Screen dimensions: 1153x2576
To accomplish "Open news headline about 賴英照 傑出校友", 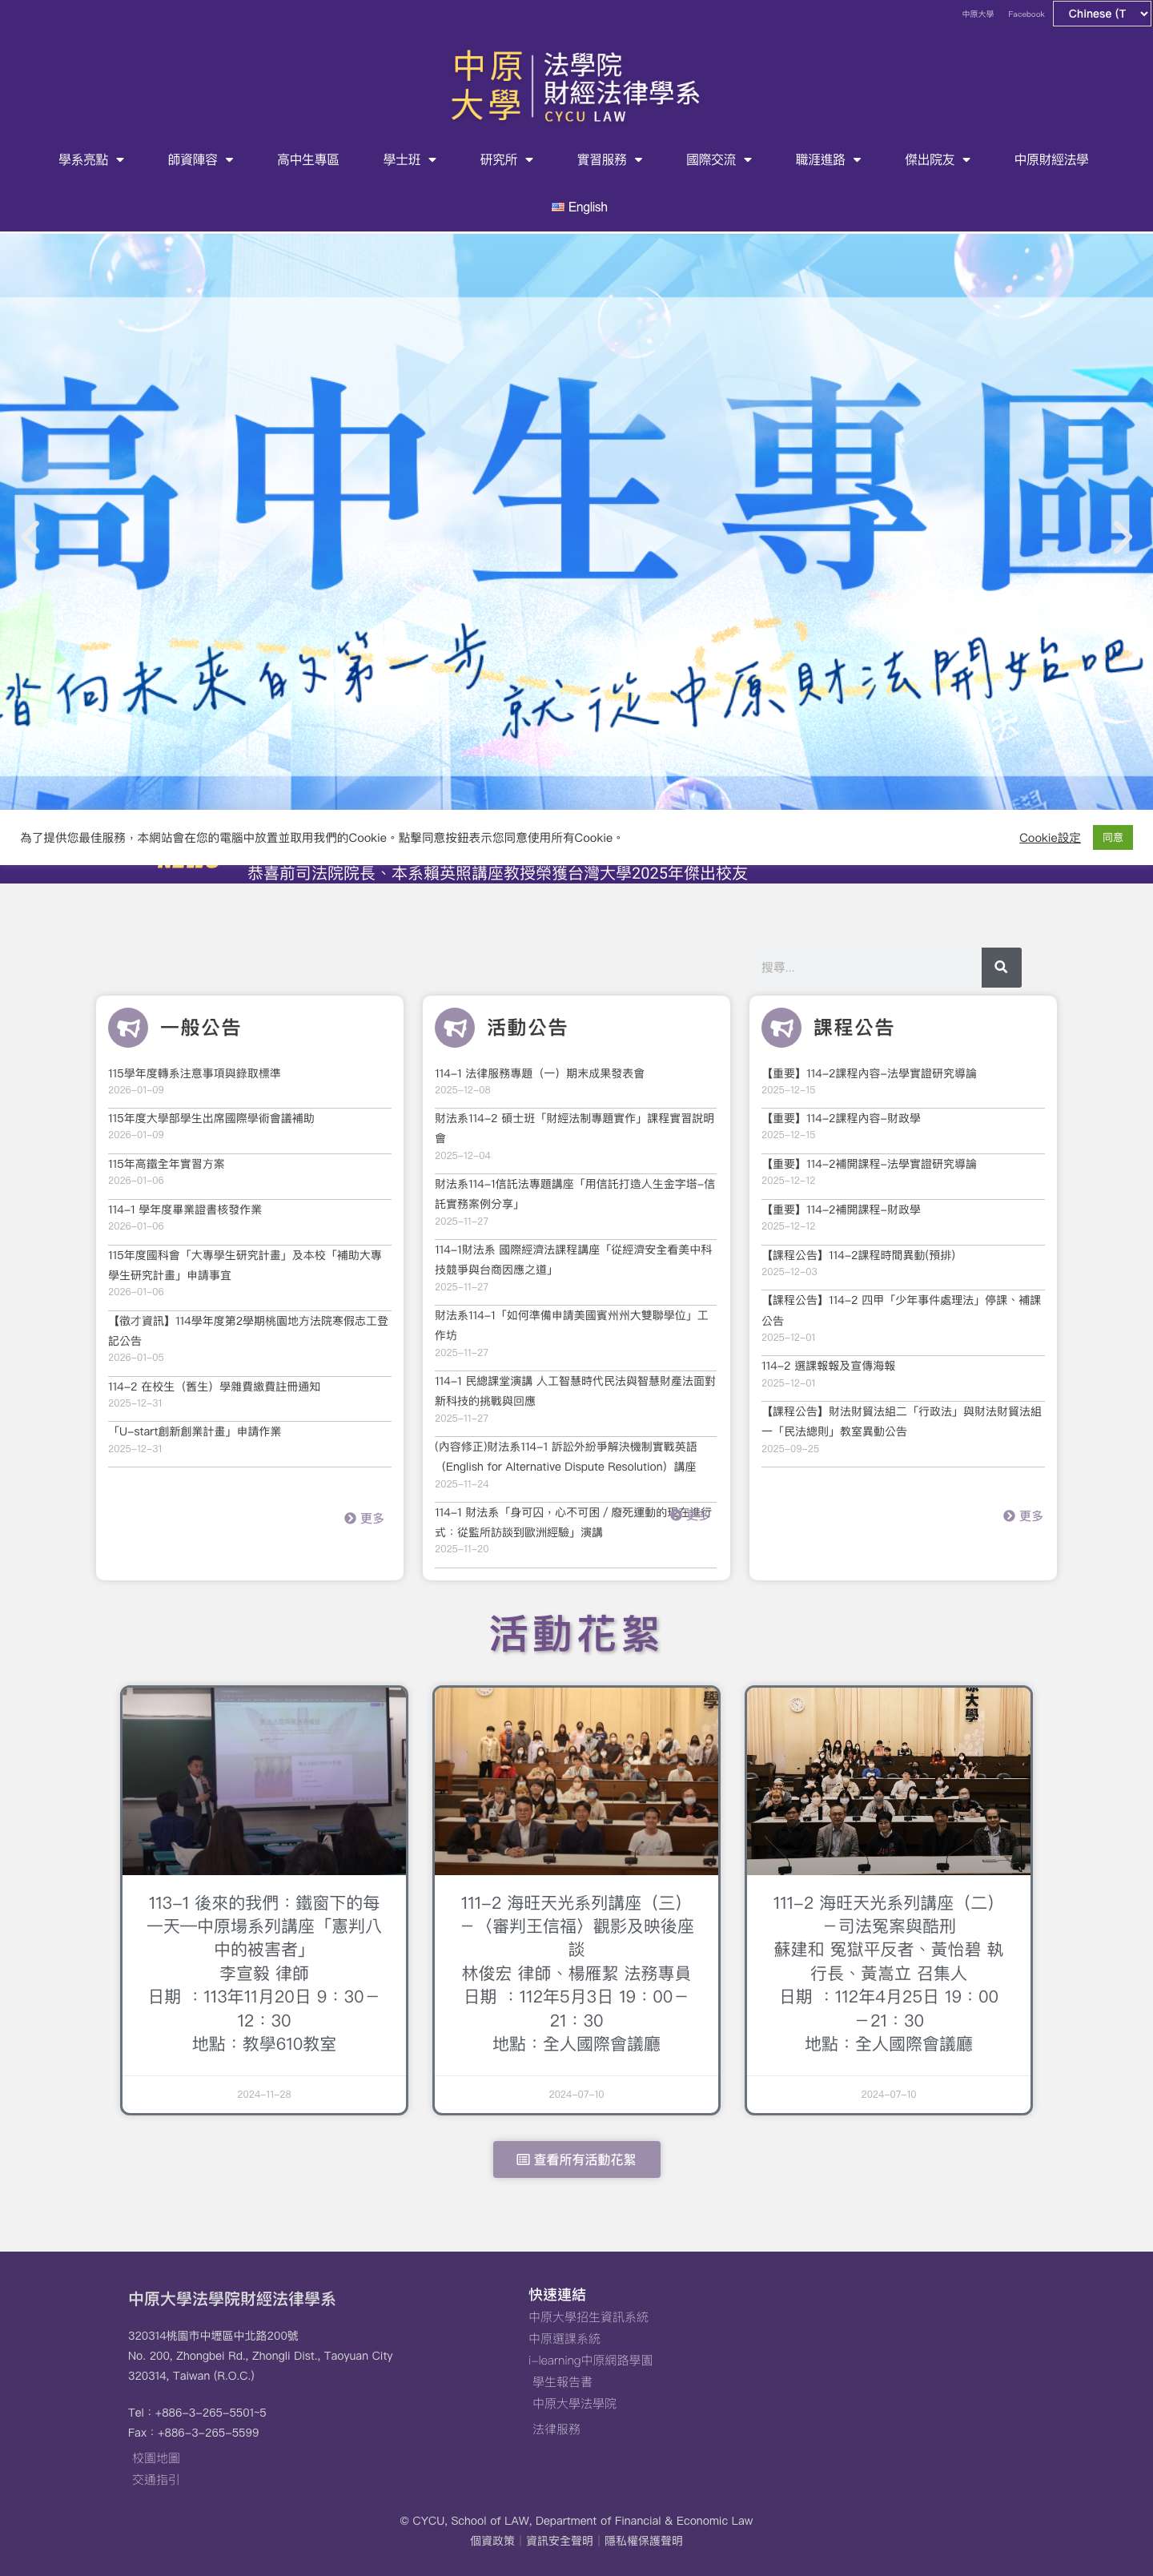I will pos(497,873).
